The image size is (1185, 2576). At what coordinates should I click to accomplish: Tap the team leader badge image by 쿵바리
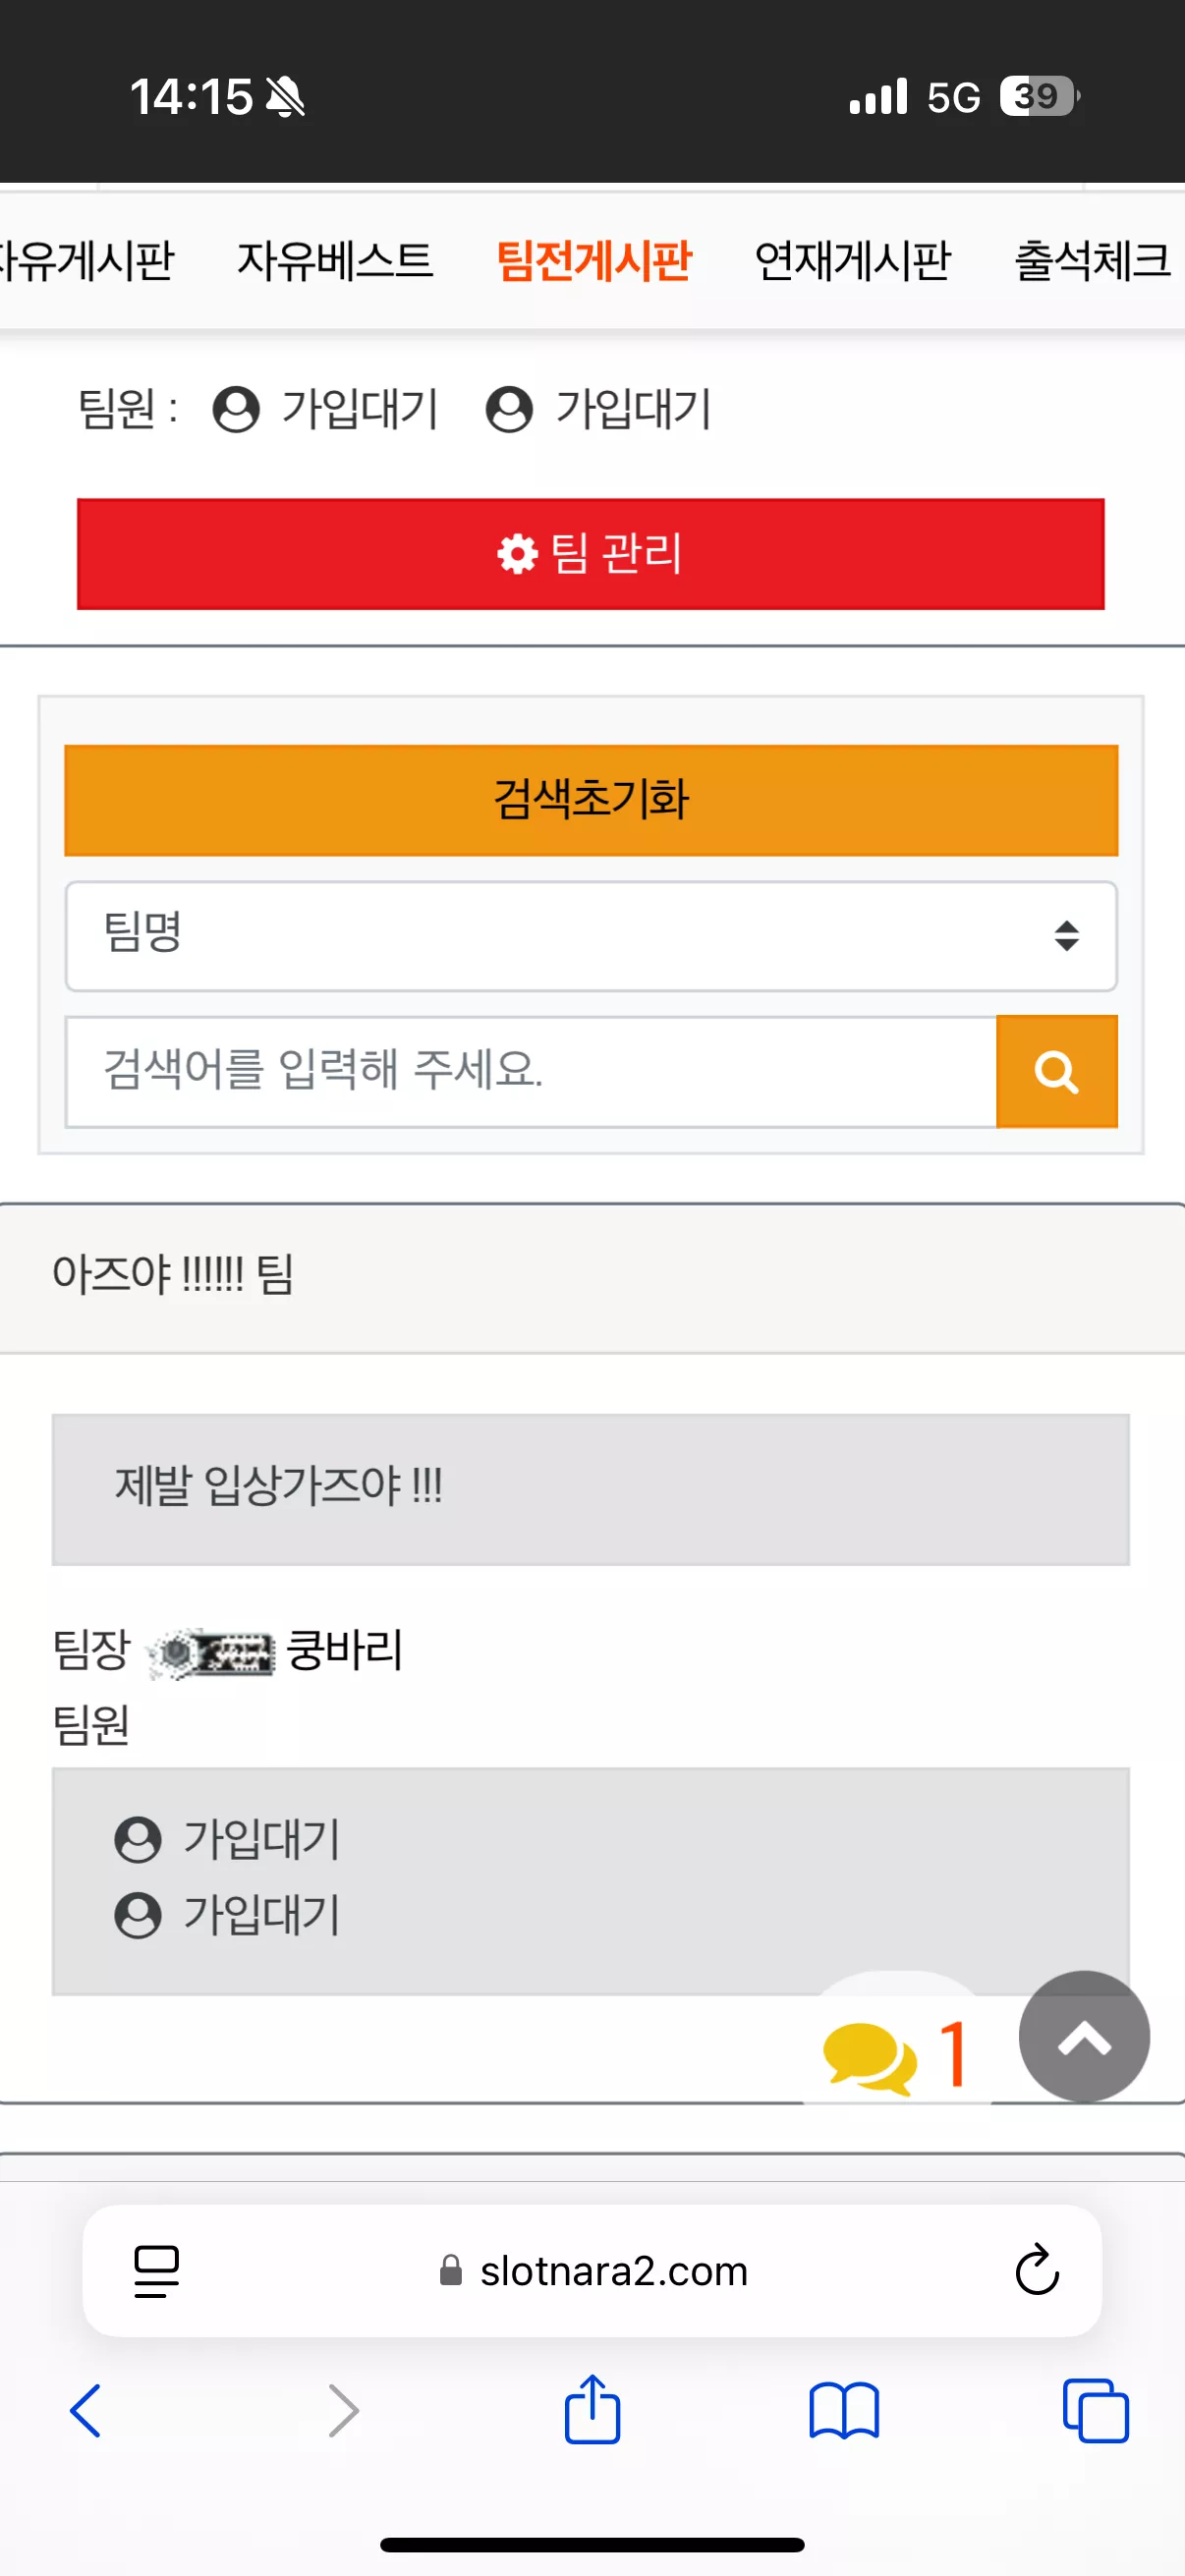(x=210, y=1652)
